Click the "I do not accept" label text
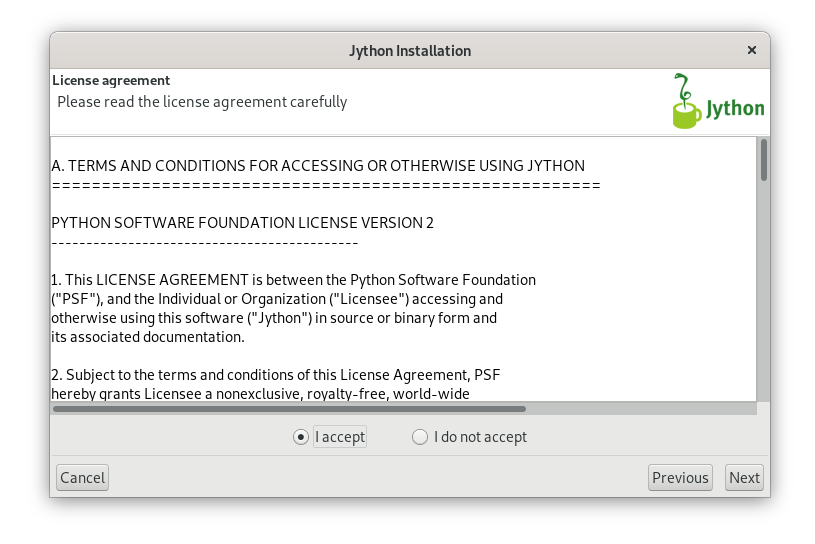 [480, 437]
